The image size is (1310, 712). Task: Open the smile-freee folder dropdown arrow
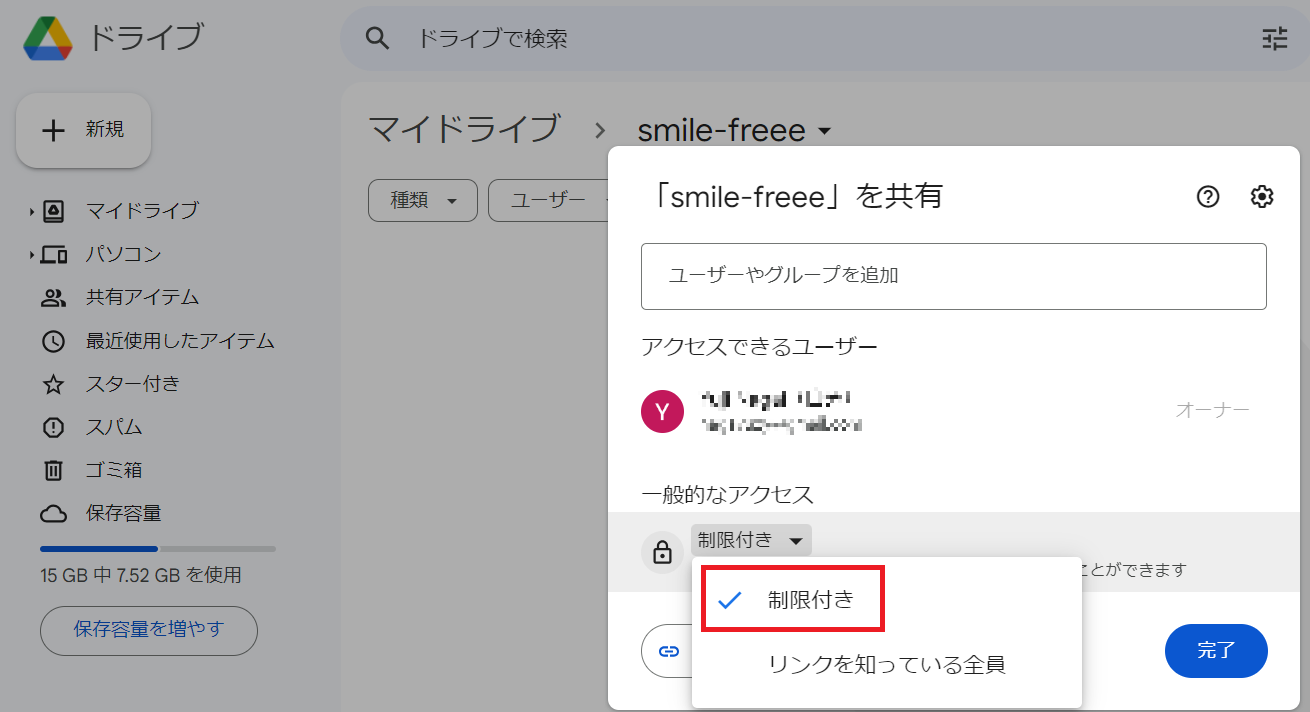click(824, 131)
